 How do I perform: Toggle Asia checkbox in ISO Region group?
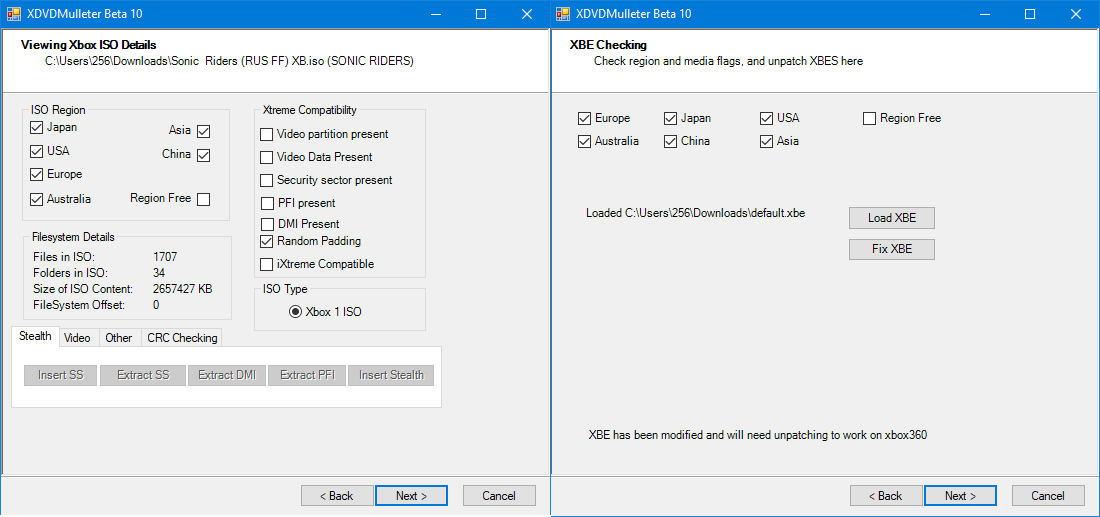tap(203, 131)
